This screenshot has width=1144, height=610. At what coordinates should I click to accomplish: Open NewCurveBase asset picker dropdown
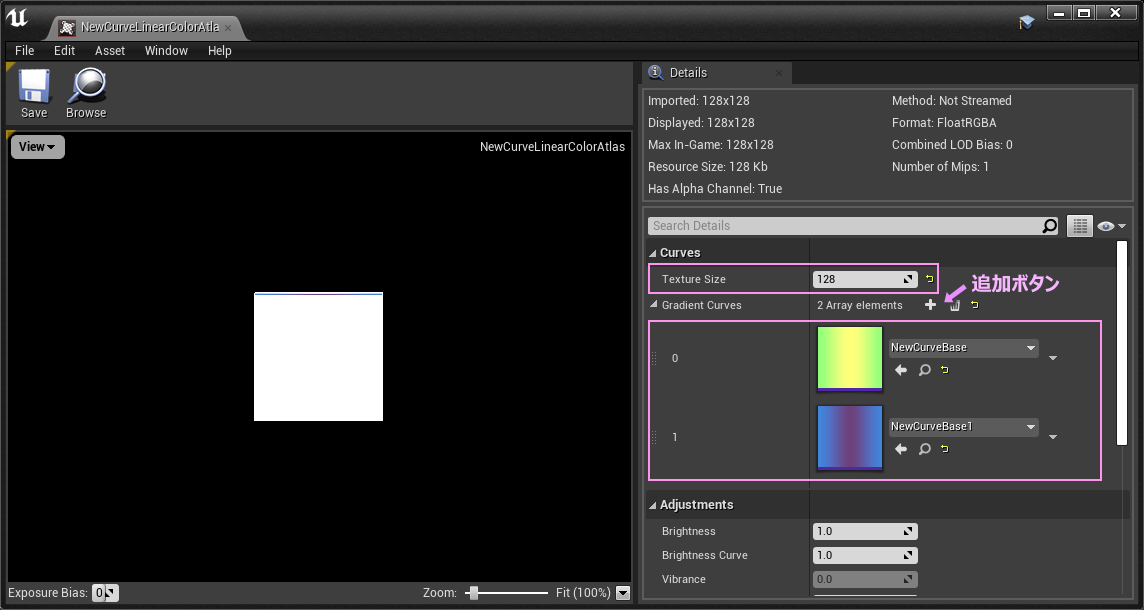[963, 348]
